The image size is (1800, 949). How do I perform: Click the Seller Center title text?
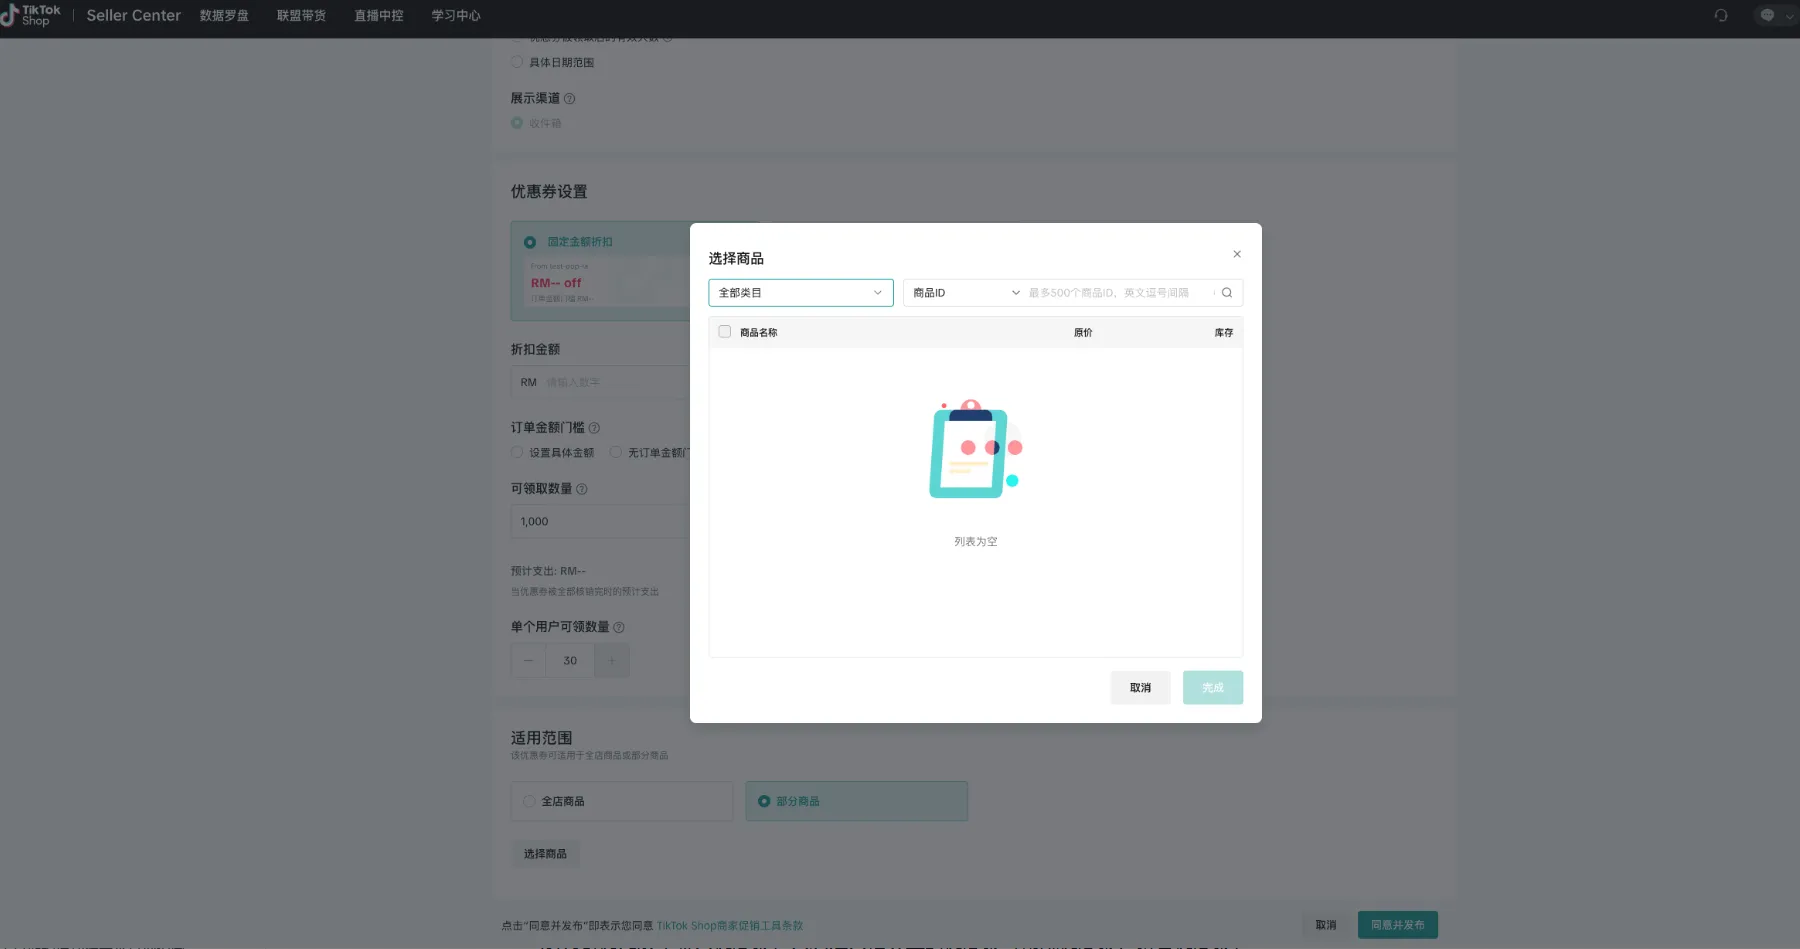pyautogui.click(x=134, y=16)
